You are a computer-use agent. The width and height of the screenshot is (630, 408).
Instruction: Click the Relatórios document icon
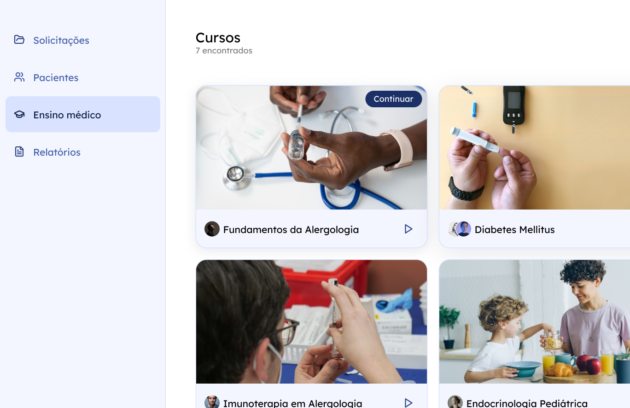[19, 152]
